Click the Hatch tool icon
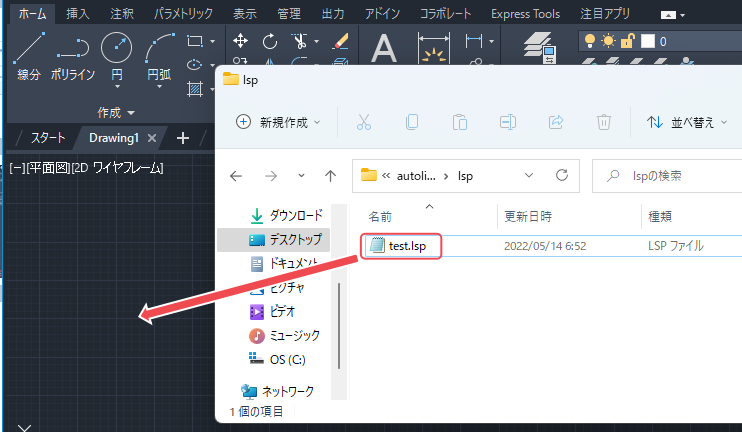This screenshot has height=432, width=742. (x=195, y=65)
